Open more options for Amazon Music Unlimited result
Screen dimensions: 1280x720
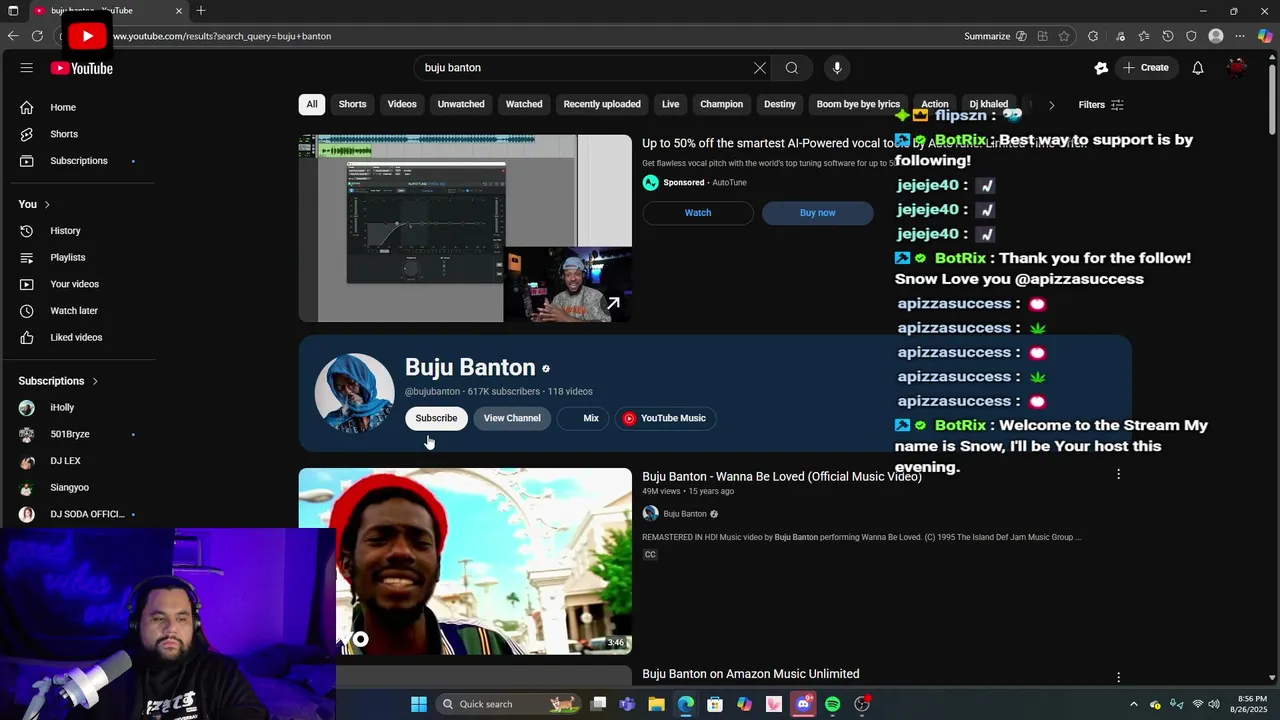[x=1118, y=677]
